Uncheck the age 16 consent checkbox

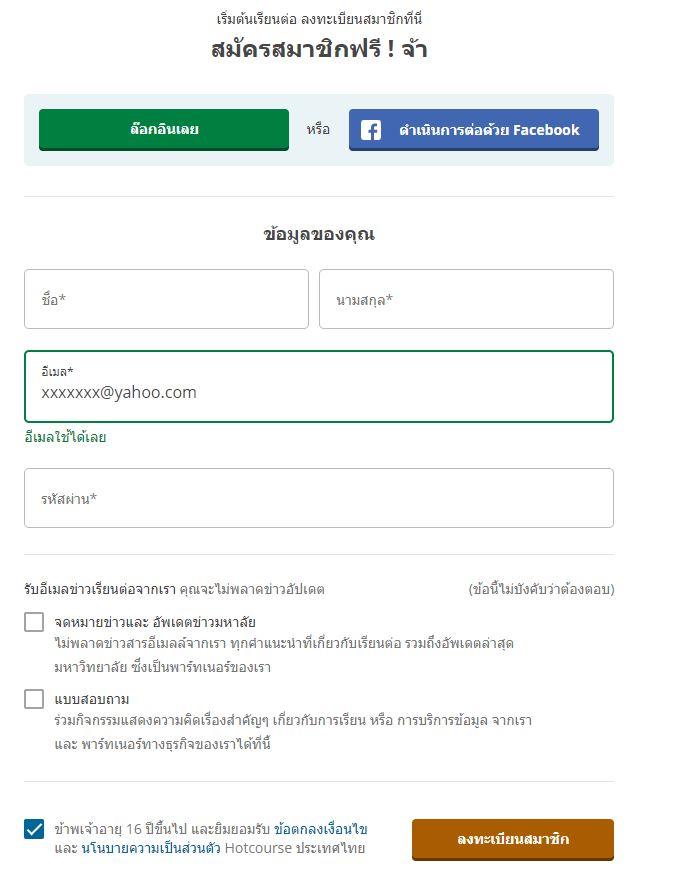pos(34,829)
